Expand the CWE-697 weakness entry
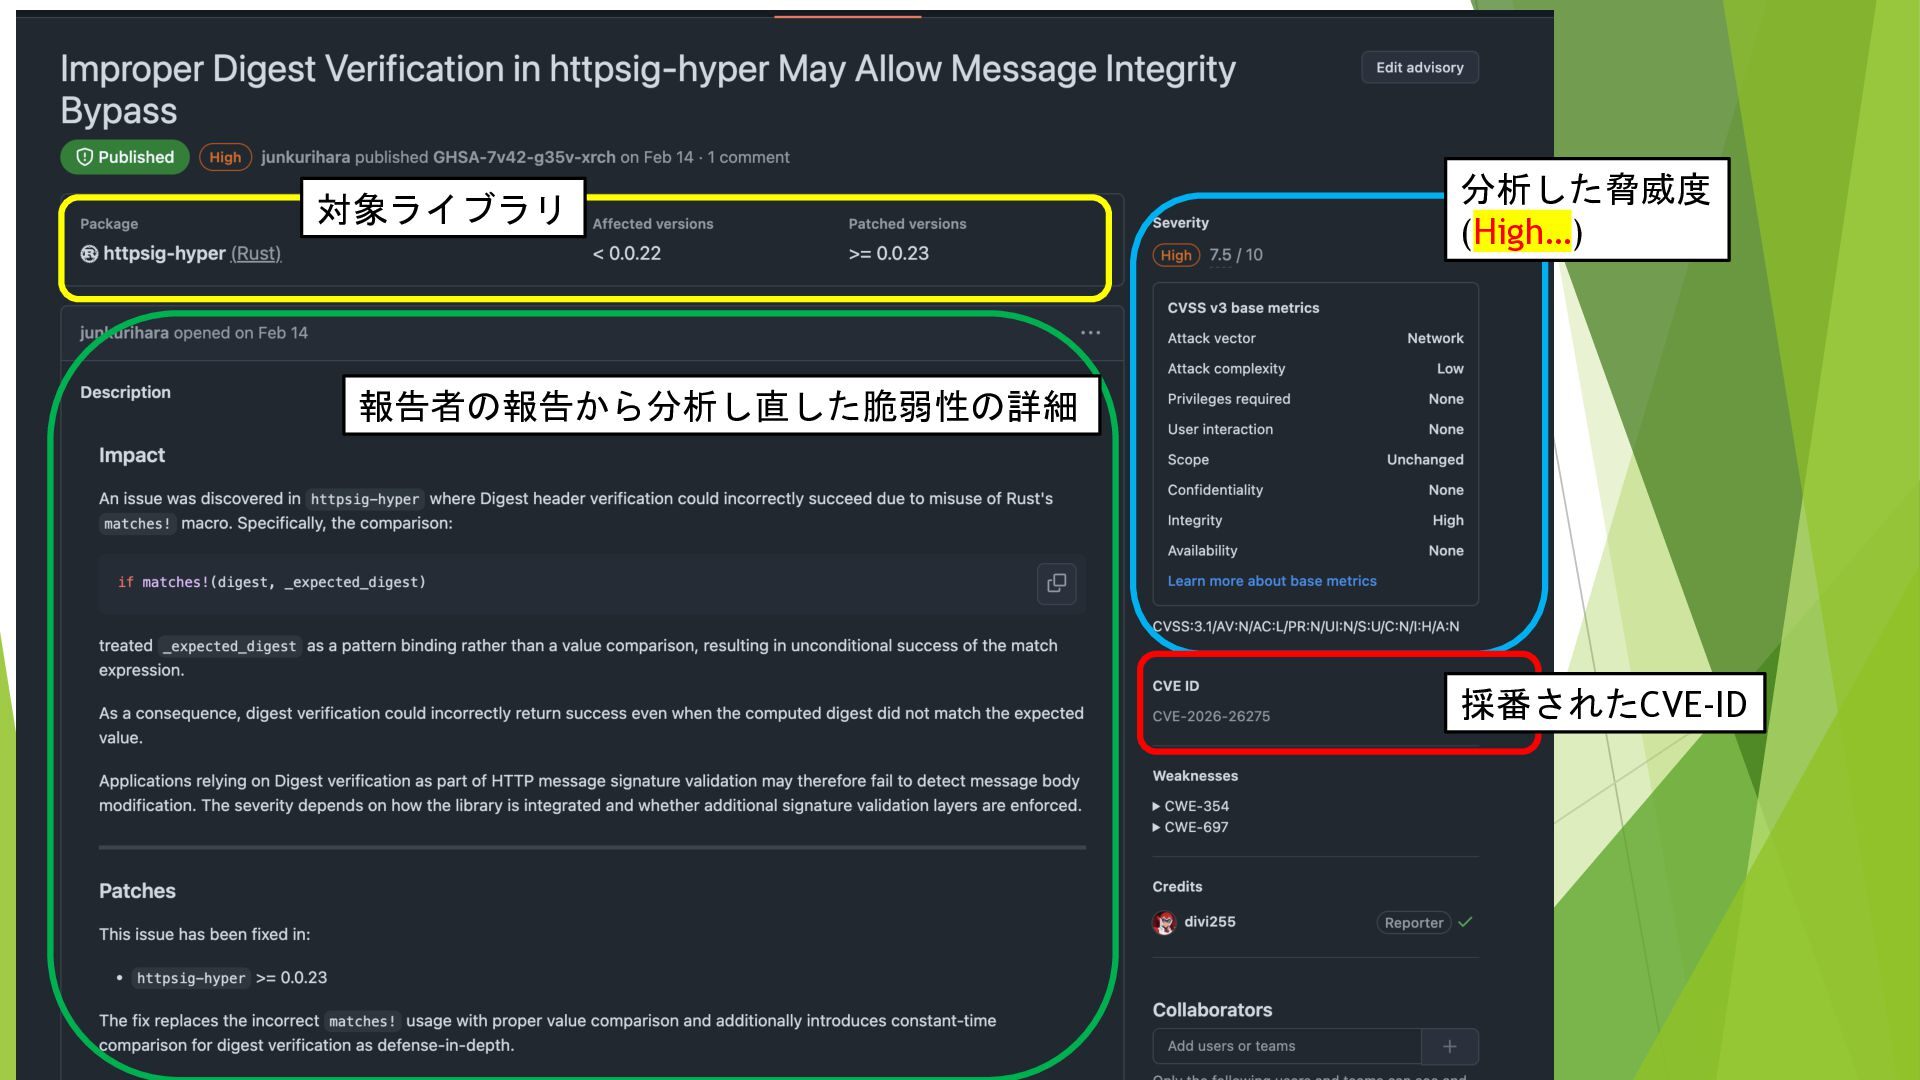The width and height of the screenshot is (1920, 1080). tap(1190, 827)
